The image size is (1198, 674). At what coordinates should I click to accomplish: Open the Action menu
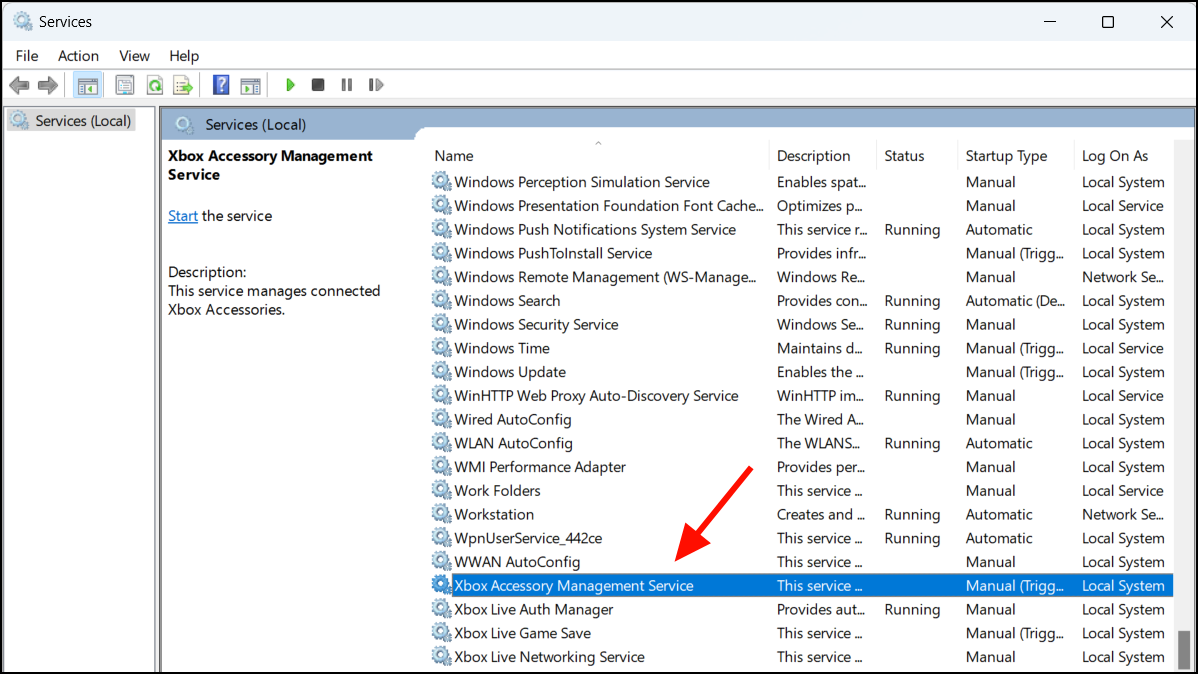(x=78, y=56)
